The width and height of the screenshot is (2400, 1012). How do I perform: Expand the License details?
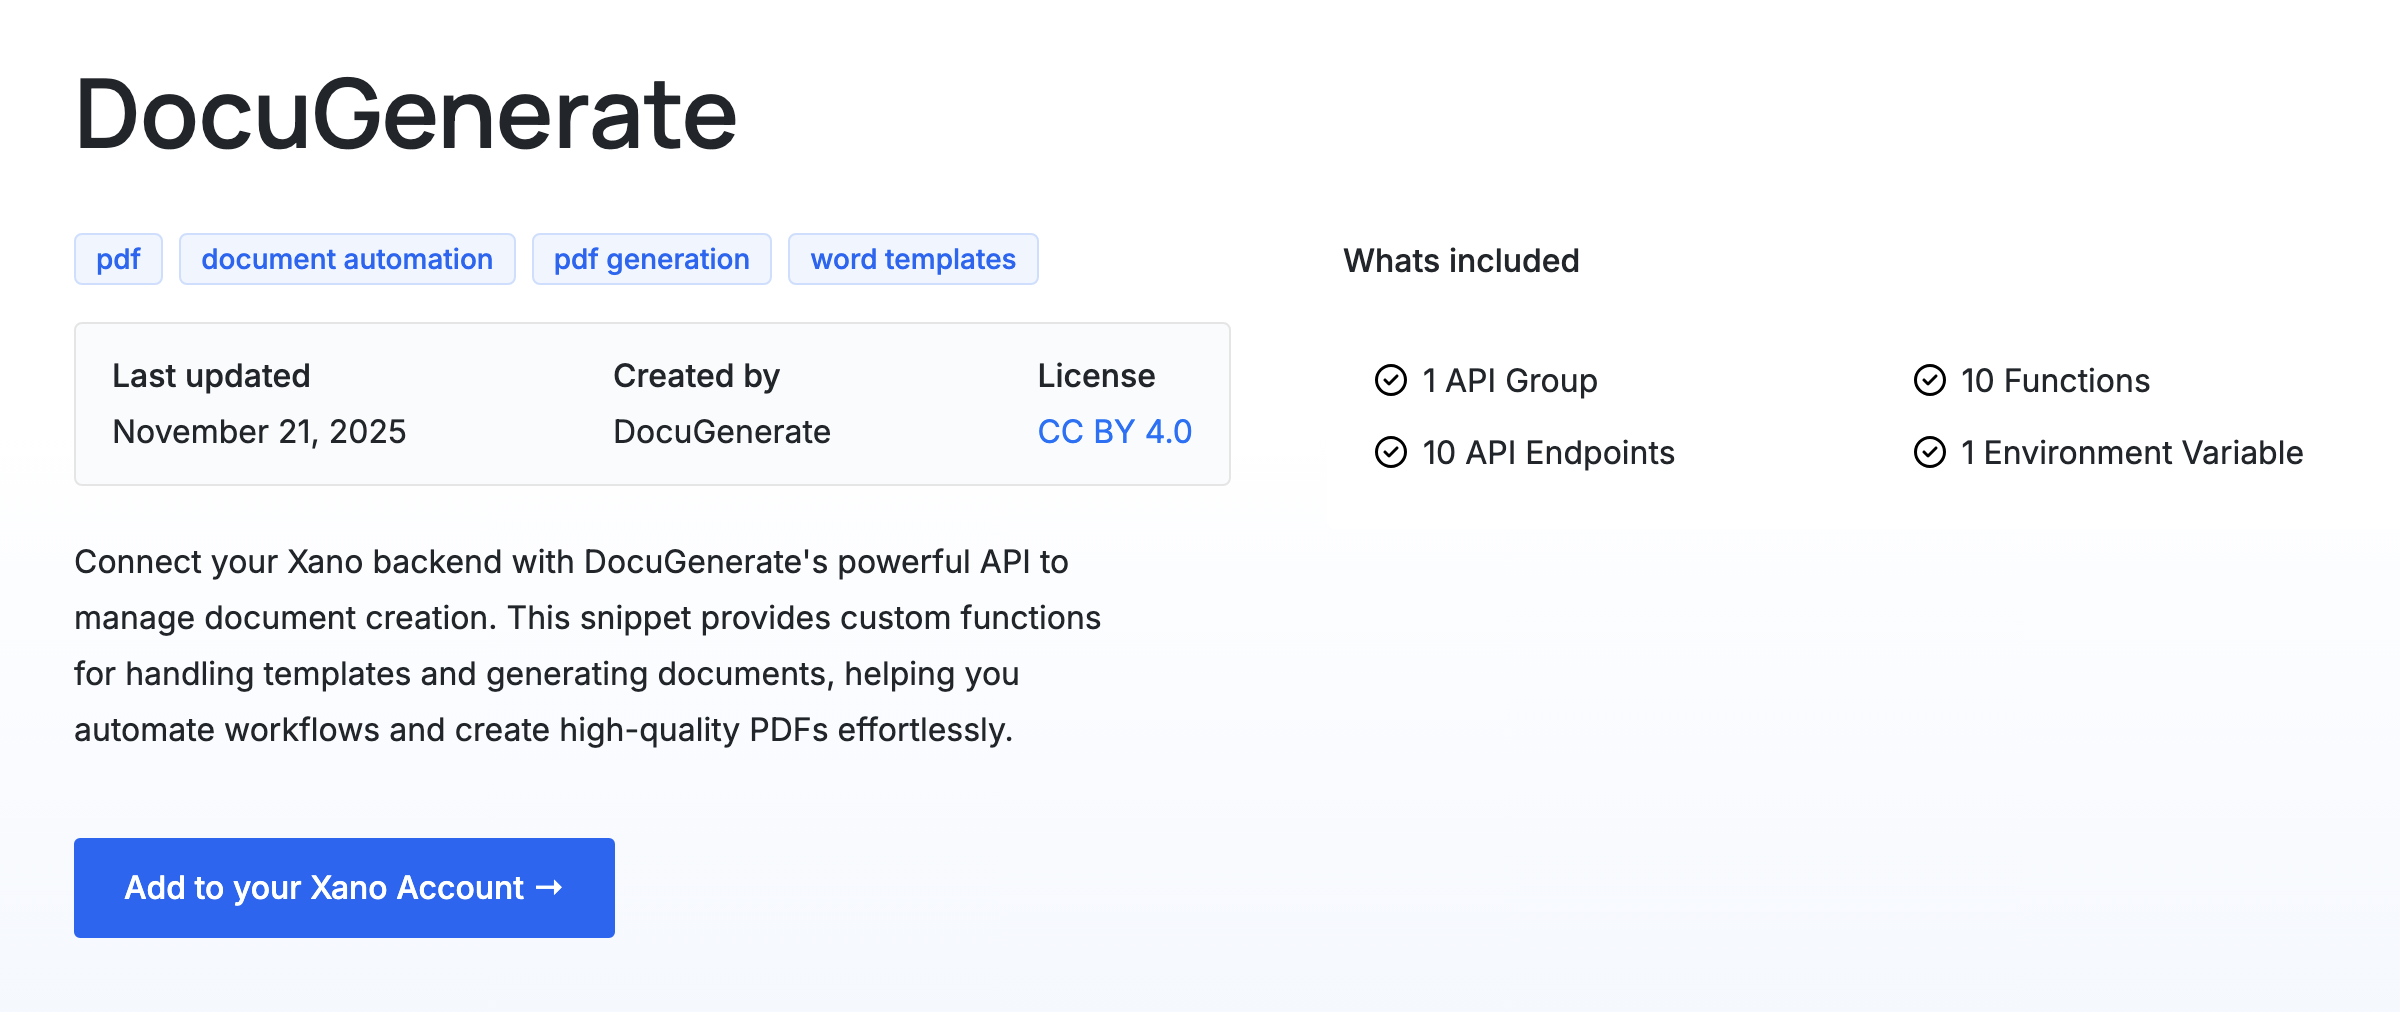pos(1096,376)
